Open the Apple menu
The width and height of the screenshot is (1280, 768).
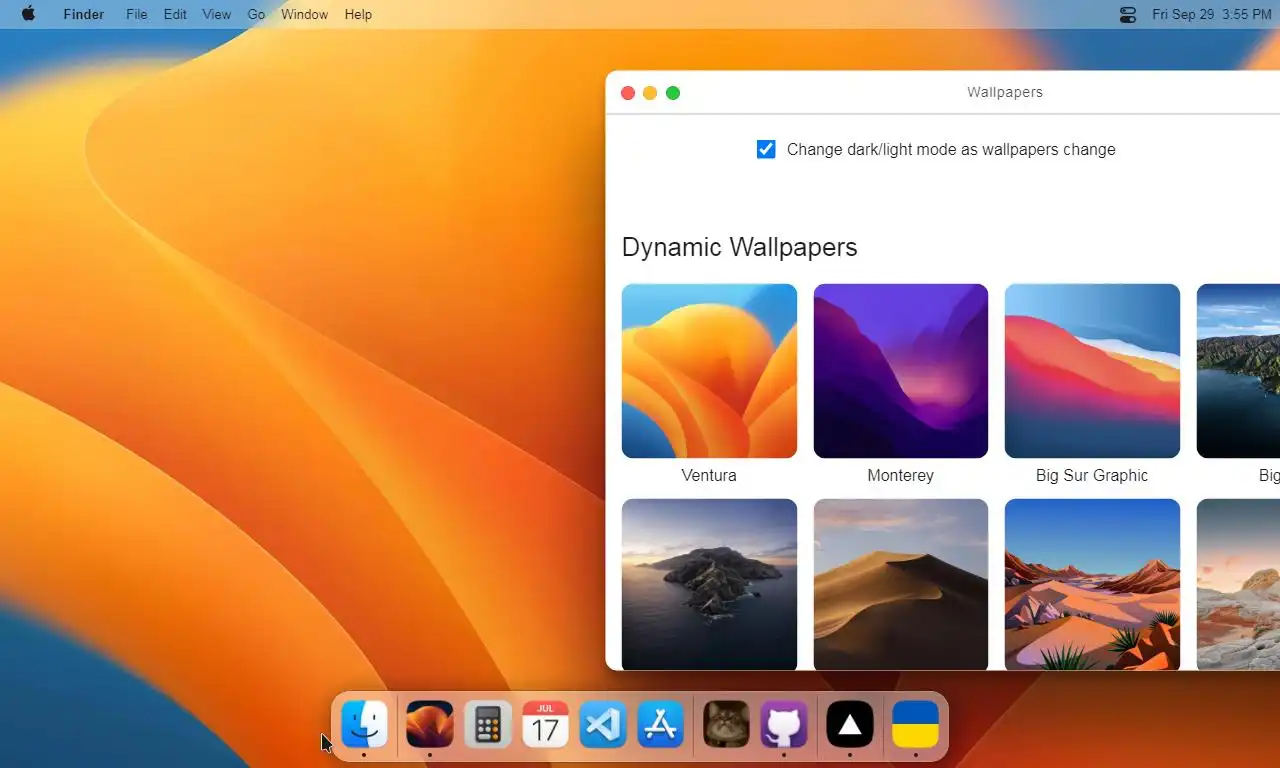click(28, 14)
